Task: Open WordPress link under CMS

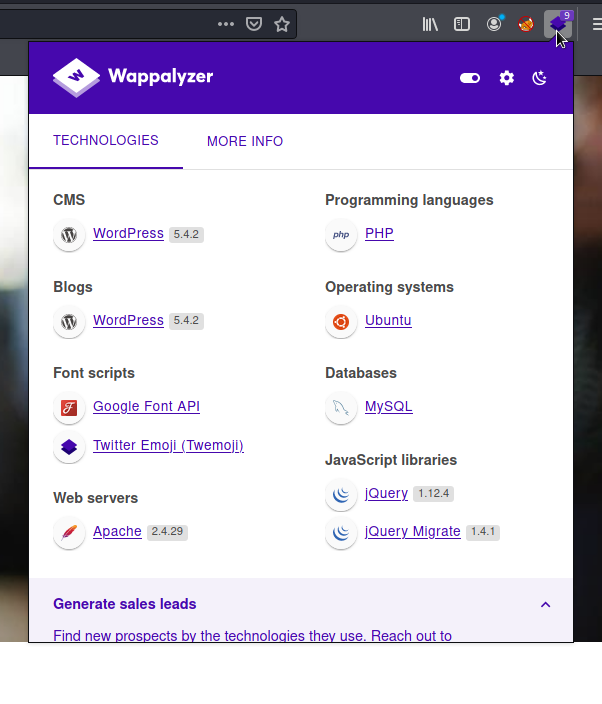Action: [x=128, y=233]
